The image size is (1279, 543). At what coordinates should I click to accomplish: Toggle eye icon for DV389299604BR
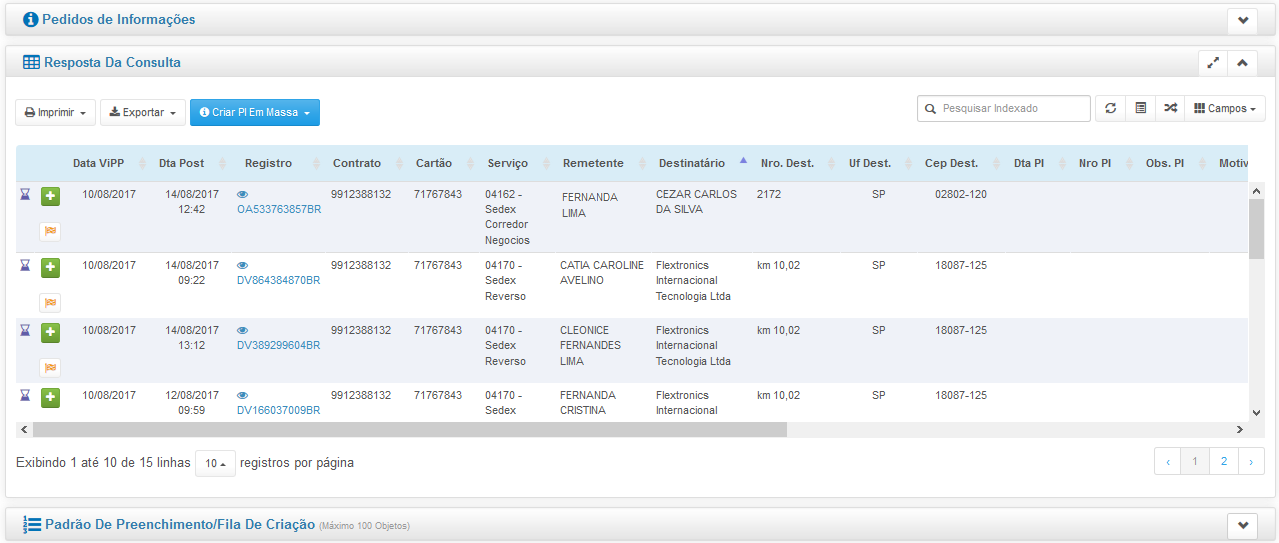coord(242,331)
